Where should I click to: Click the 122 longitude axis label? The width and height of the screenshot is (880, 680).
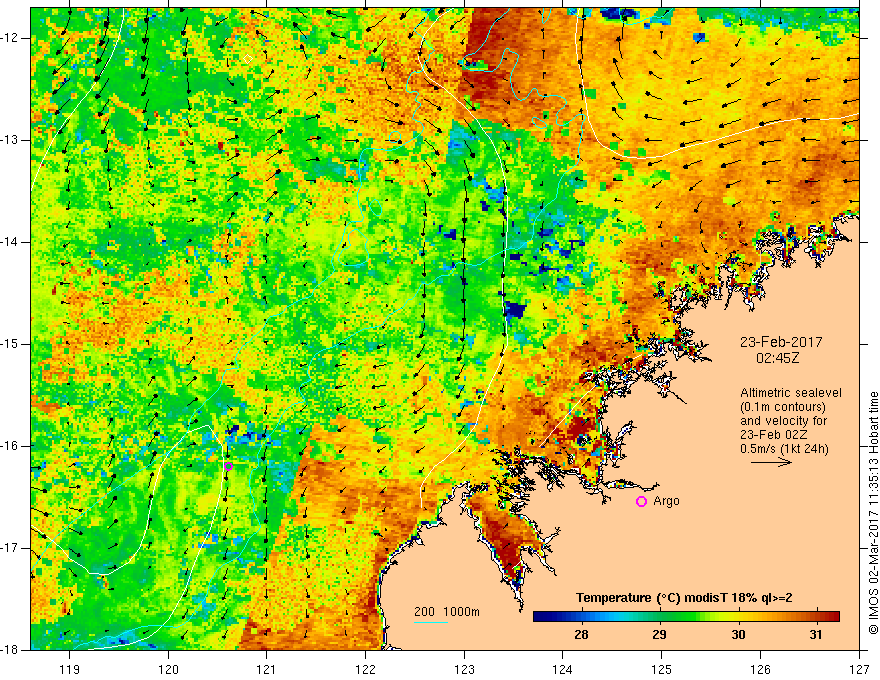(365, 669)
